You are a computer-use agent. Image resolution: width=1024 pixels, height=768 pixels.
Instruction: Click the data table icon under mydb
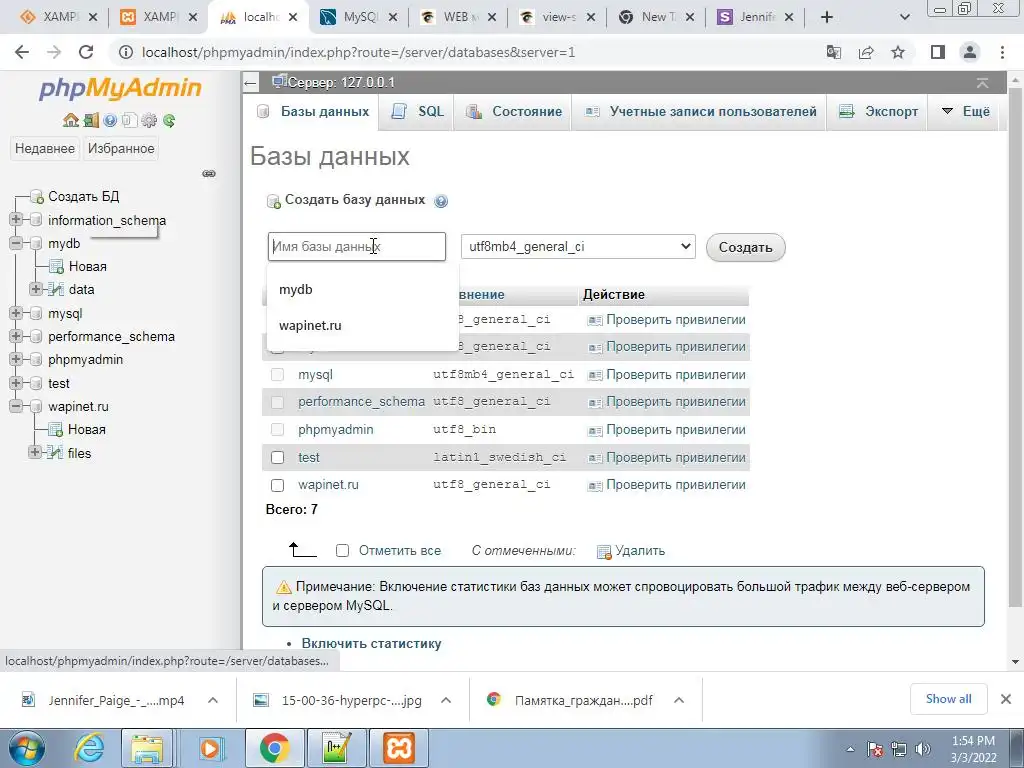pos(56,289)
